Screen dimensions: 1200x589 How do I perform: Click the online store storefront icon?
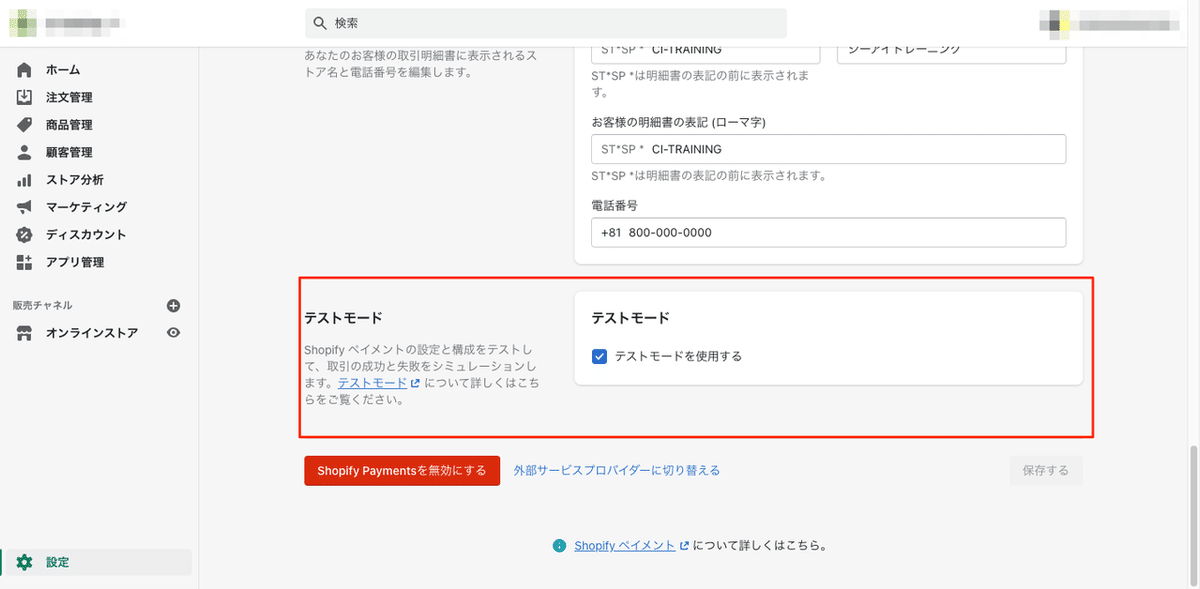[x=24, y=333]
